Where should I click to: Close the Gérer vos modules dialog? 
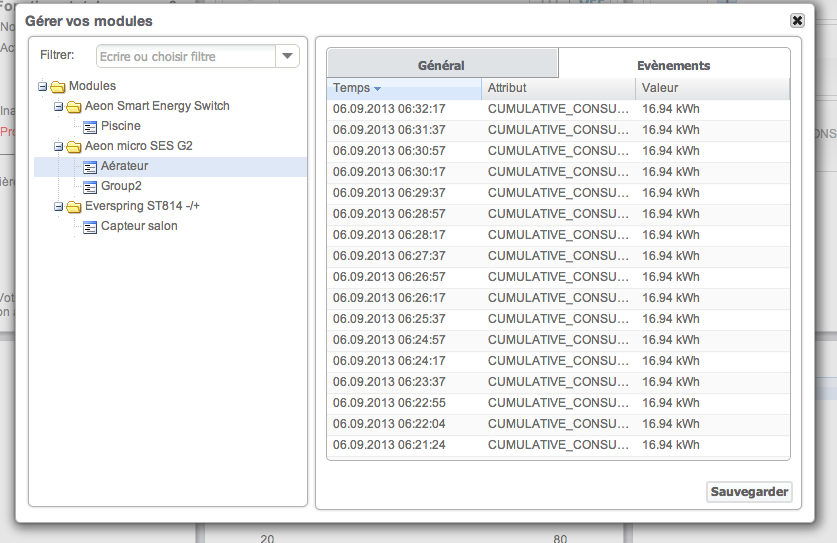[x=797, y=20]
